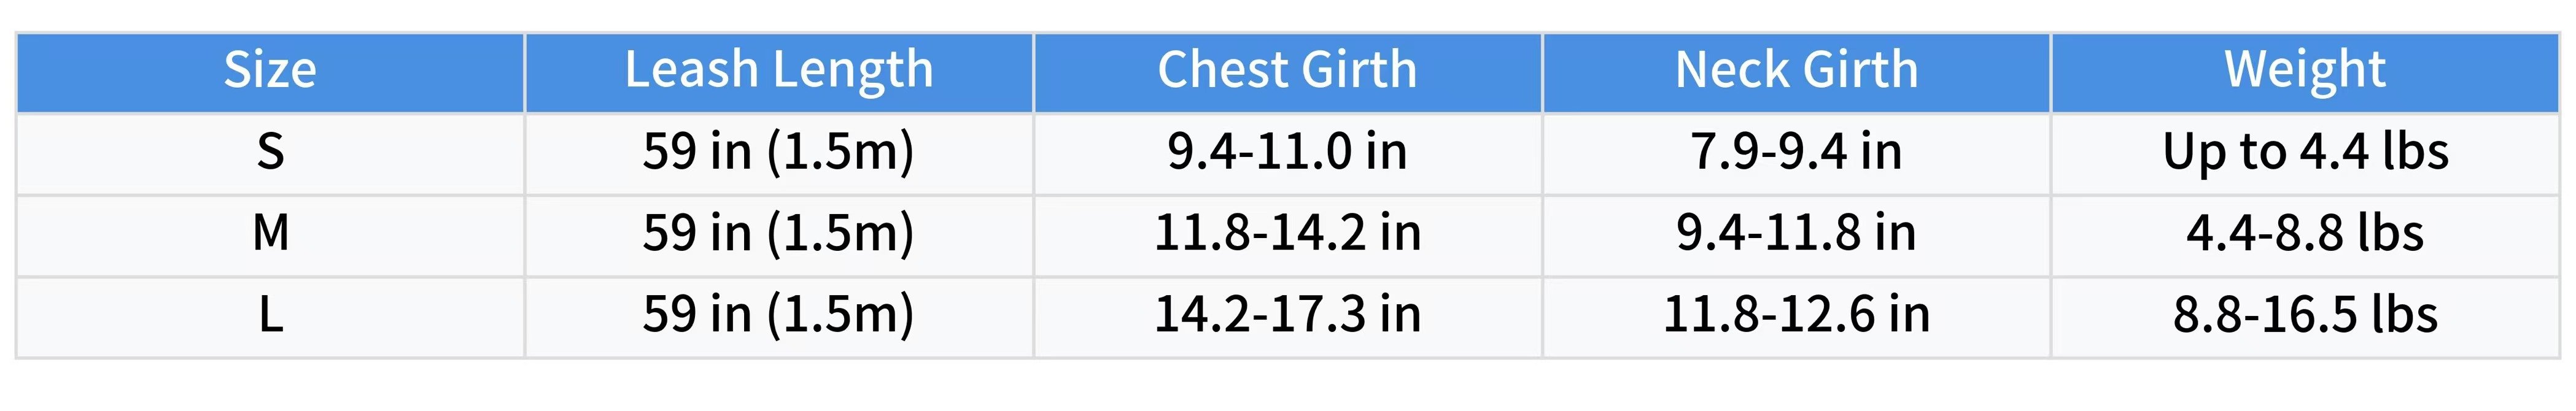Screen dimensions: 2576x411
Task: Select the Leash Length header cell
Action: (x=779, y=72)
